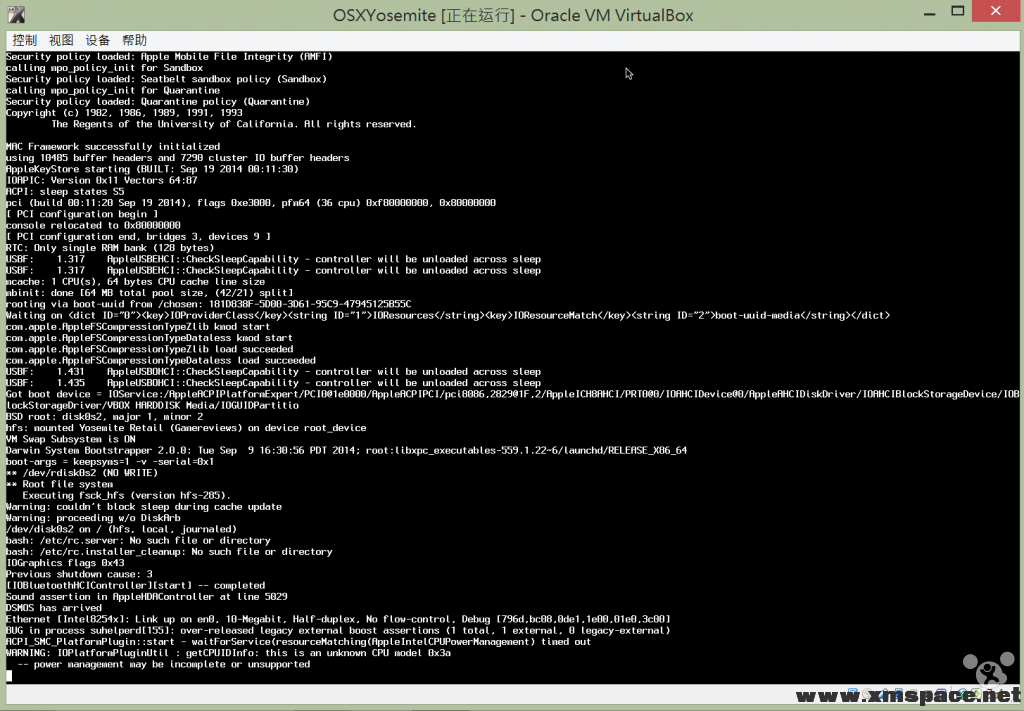The height and width of the screenshot is (711, 1024).
Task: Open the 帮助 menu
Action: point(135,40)
